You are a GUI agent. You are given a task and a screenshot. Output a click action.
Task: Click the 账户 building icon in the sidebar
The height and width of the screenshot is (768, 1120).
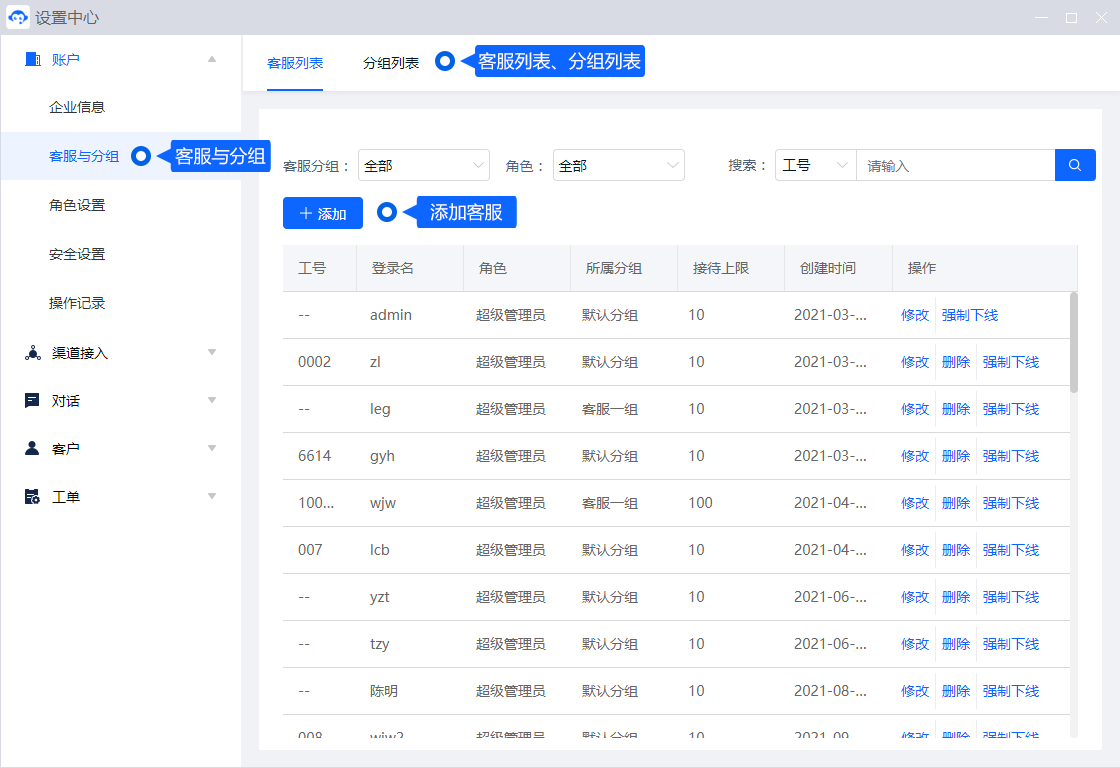tap(32, 59)
